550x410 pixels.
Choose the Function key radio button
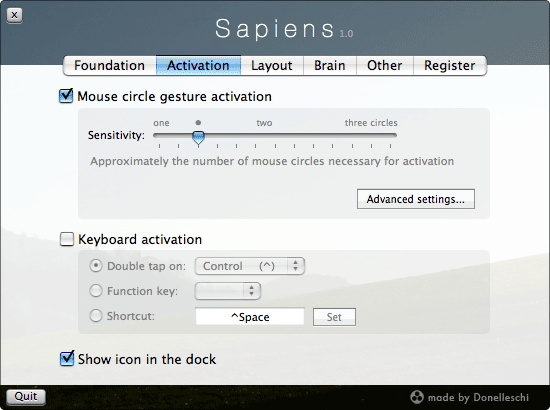(x=96, y=291)
